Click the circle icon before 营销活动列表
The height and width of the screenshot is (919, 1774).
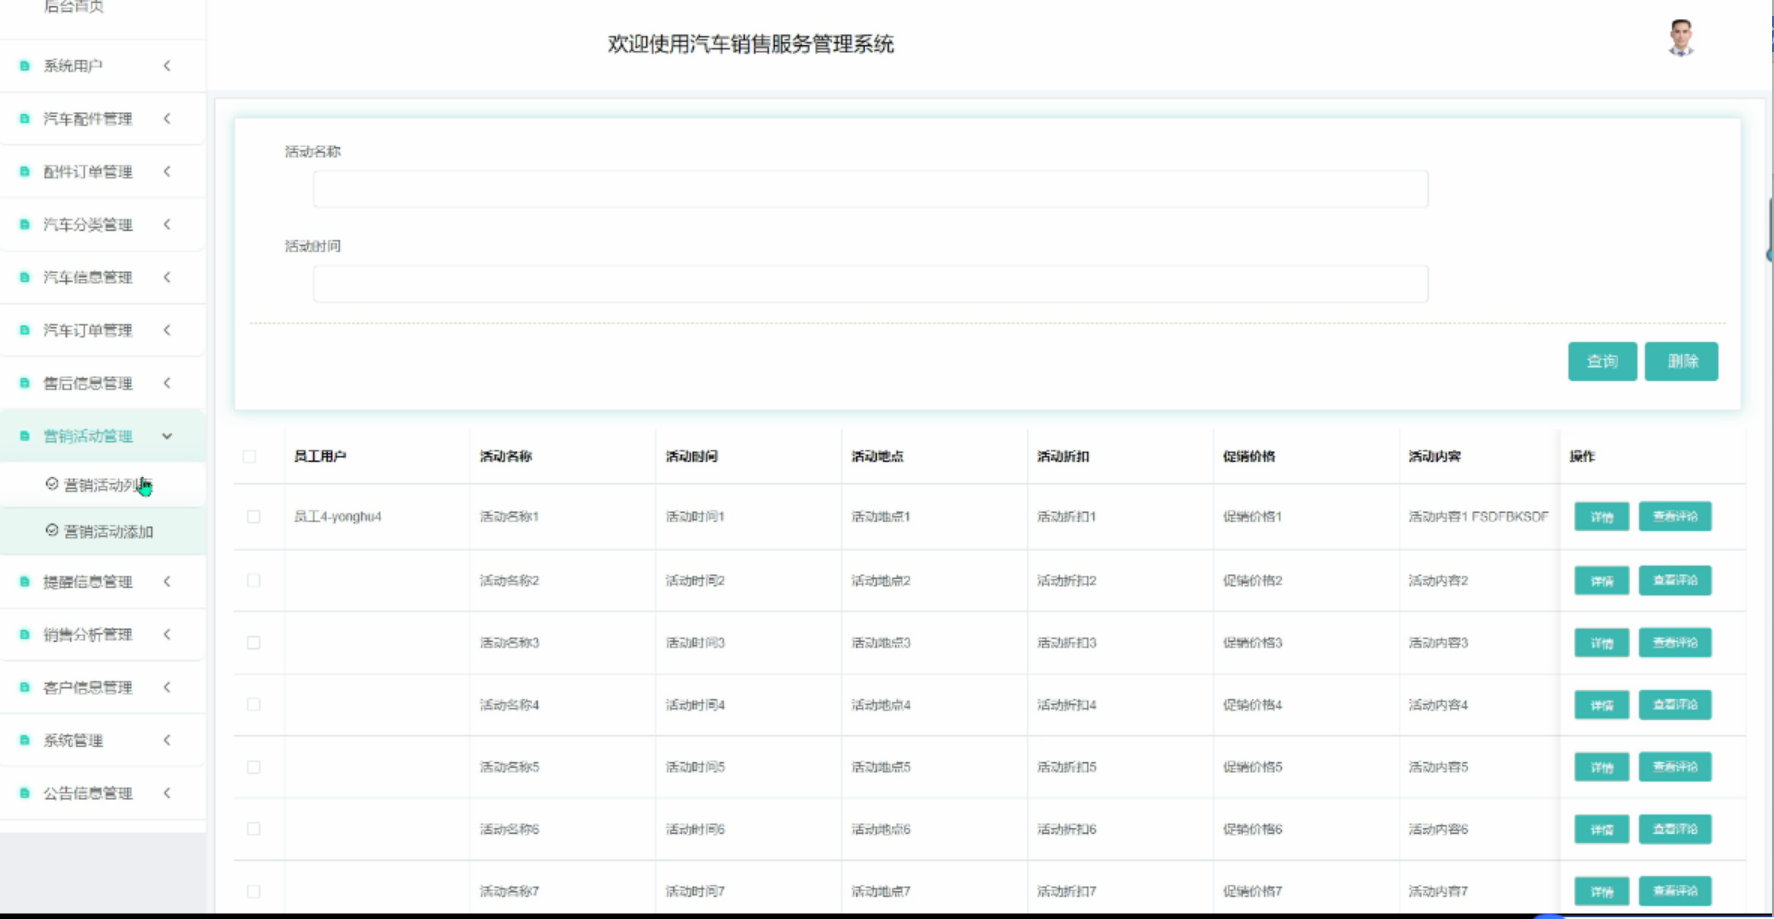pos(52,484)
